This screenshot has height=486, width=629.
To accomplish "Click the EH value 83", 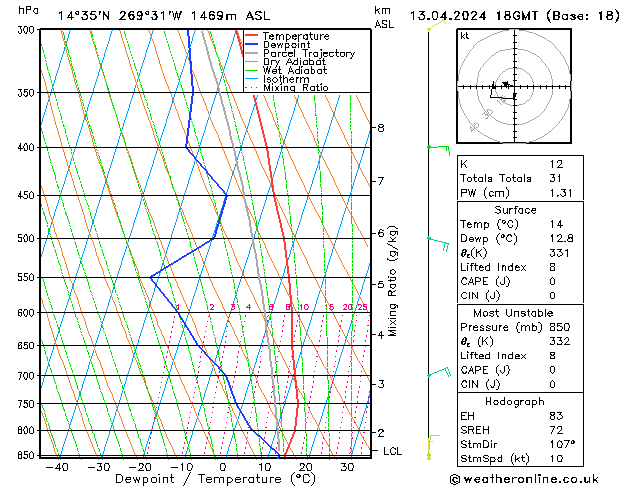I will click(556, 416).
